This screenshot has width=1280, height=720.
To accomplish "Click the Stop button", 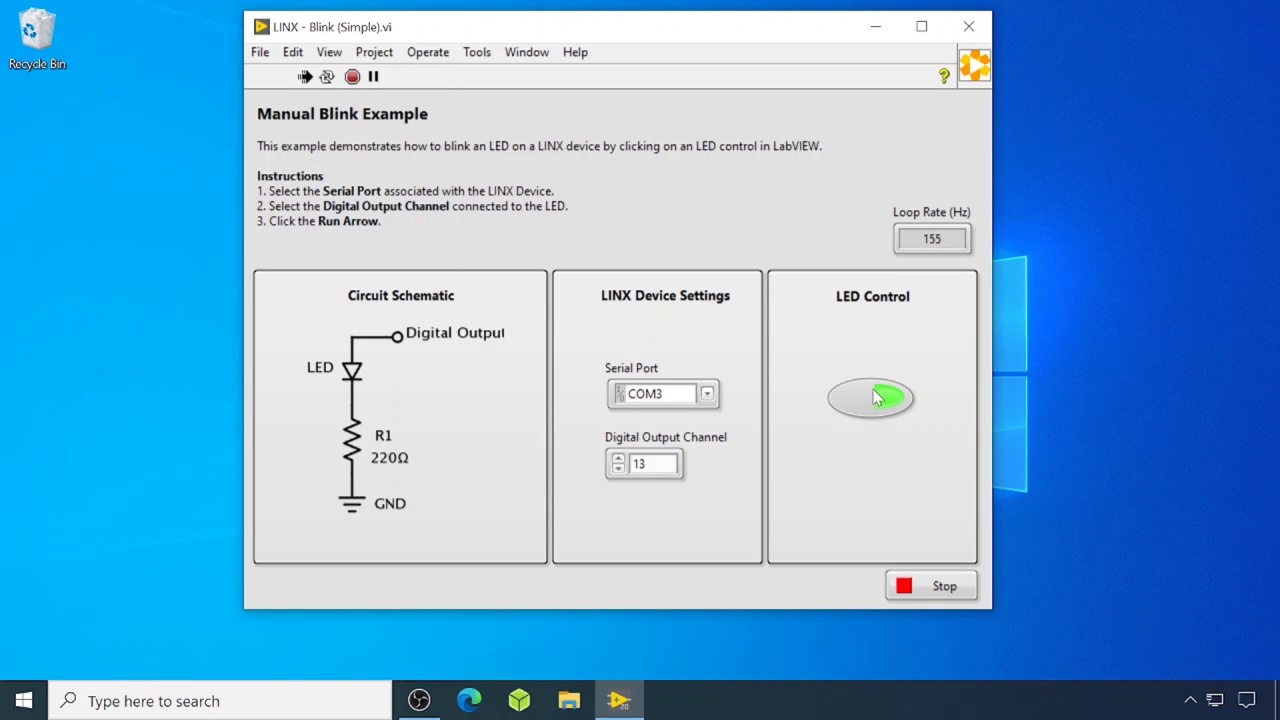I will 931,586.
